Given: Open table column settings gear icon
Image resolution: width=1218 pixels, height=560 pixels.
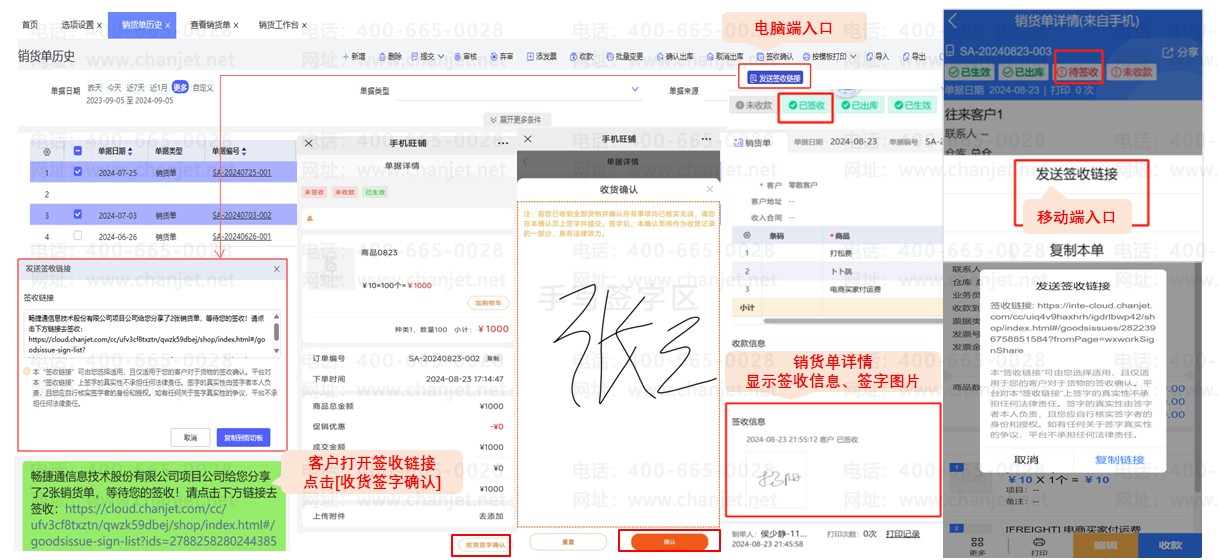Looking at the screenshot, I should [47, 151].
